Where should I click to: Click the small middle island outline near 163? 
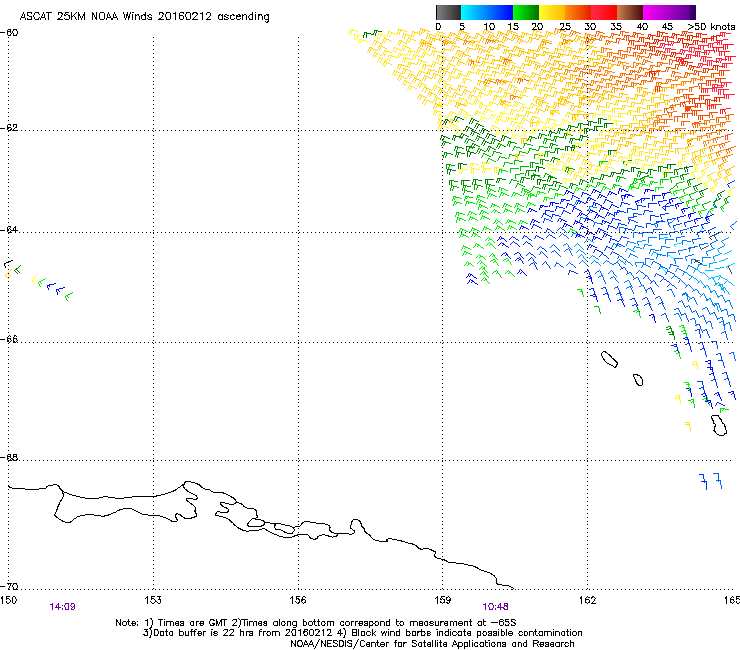pyautogui.click(x=638, y=380)
